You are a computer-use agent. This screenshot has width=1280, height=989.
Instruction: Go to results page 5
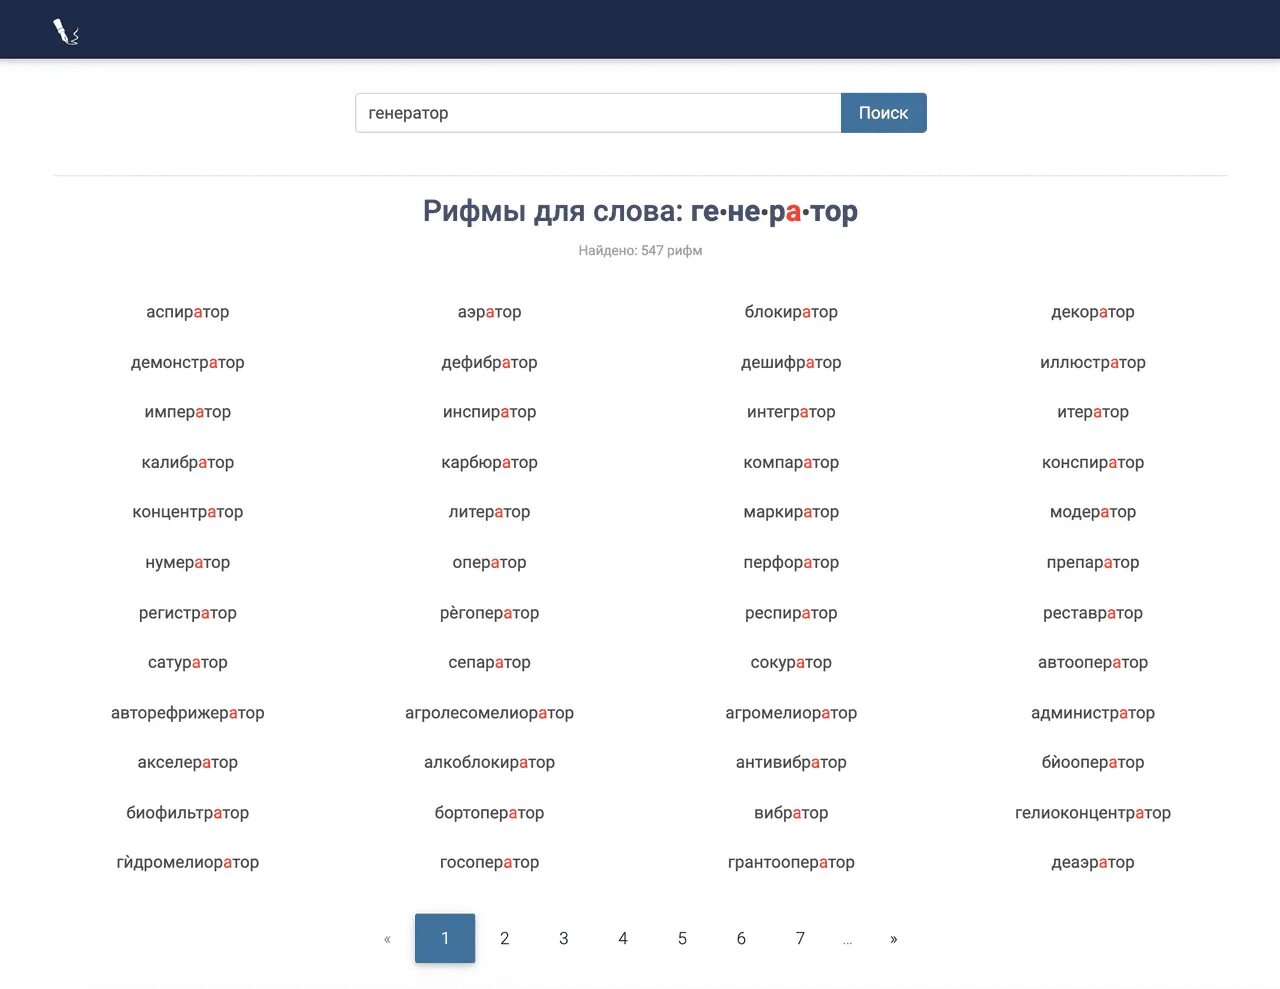(682, 939)
